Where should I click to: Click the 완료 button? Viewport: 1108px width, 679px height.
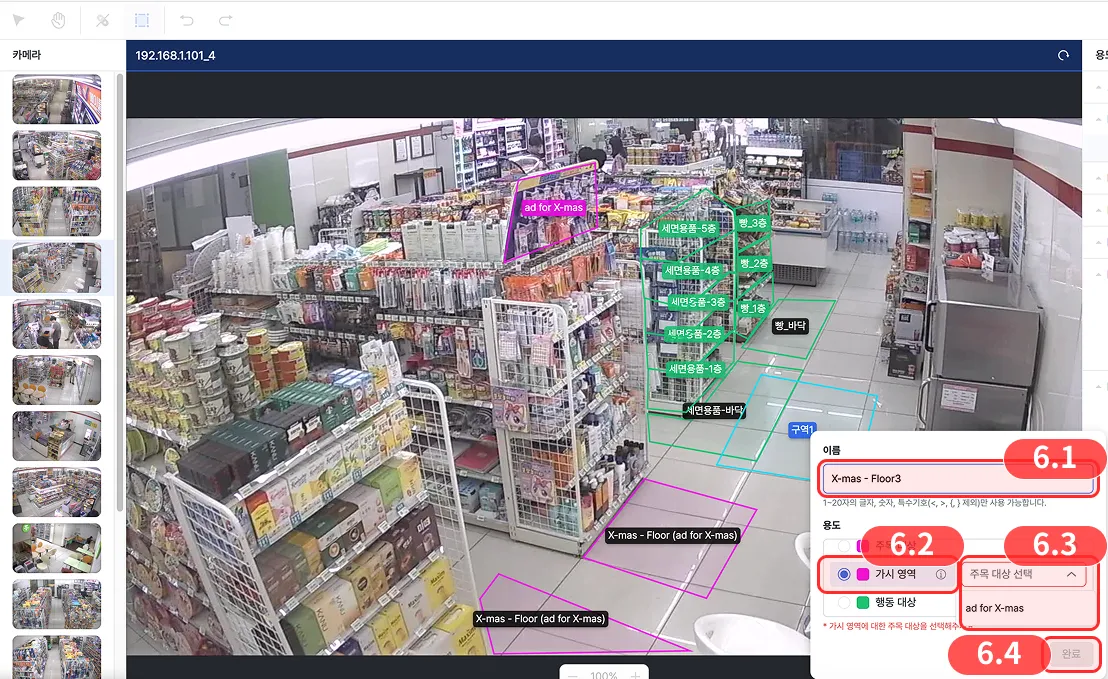click(x=1071, y=654)
